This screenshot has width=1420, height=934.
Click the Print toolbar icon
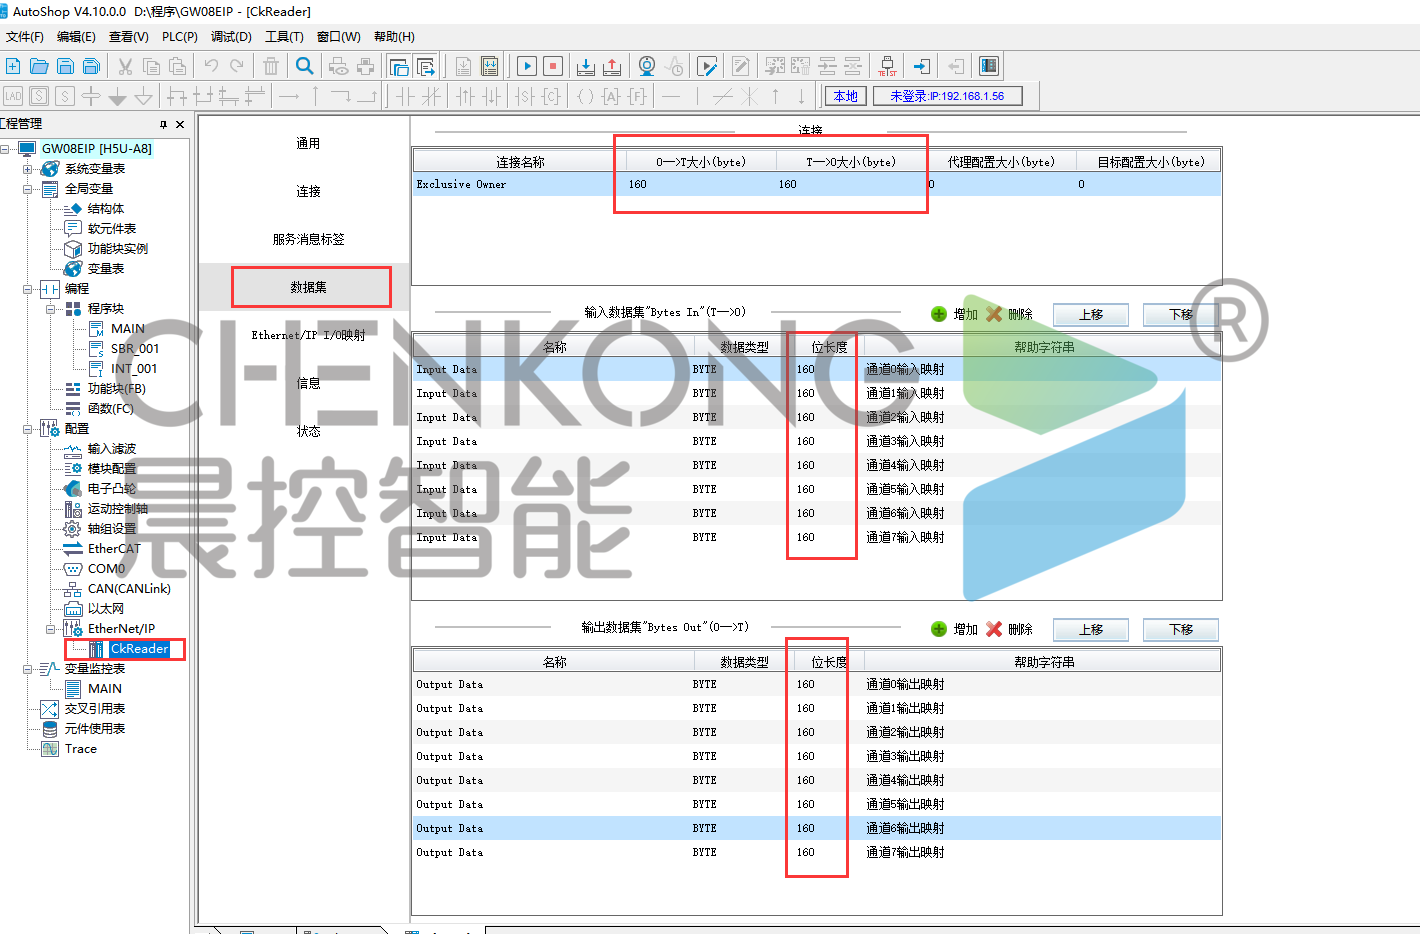point(365,66)
